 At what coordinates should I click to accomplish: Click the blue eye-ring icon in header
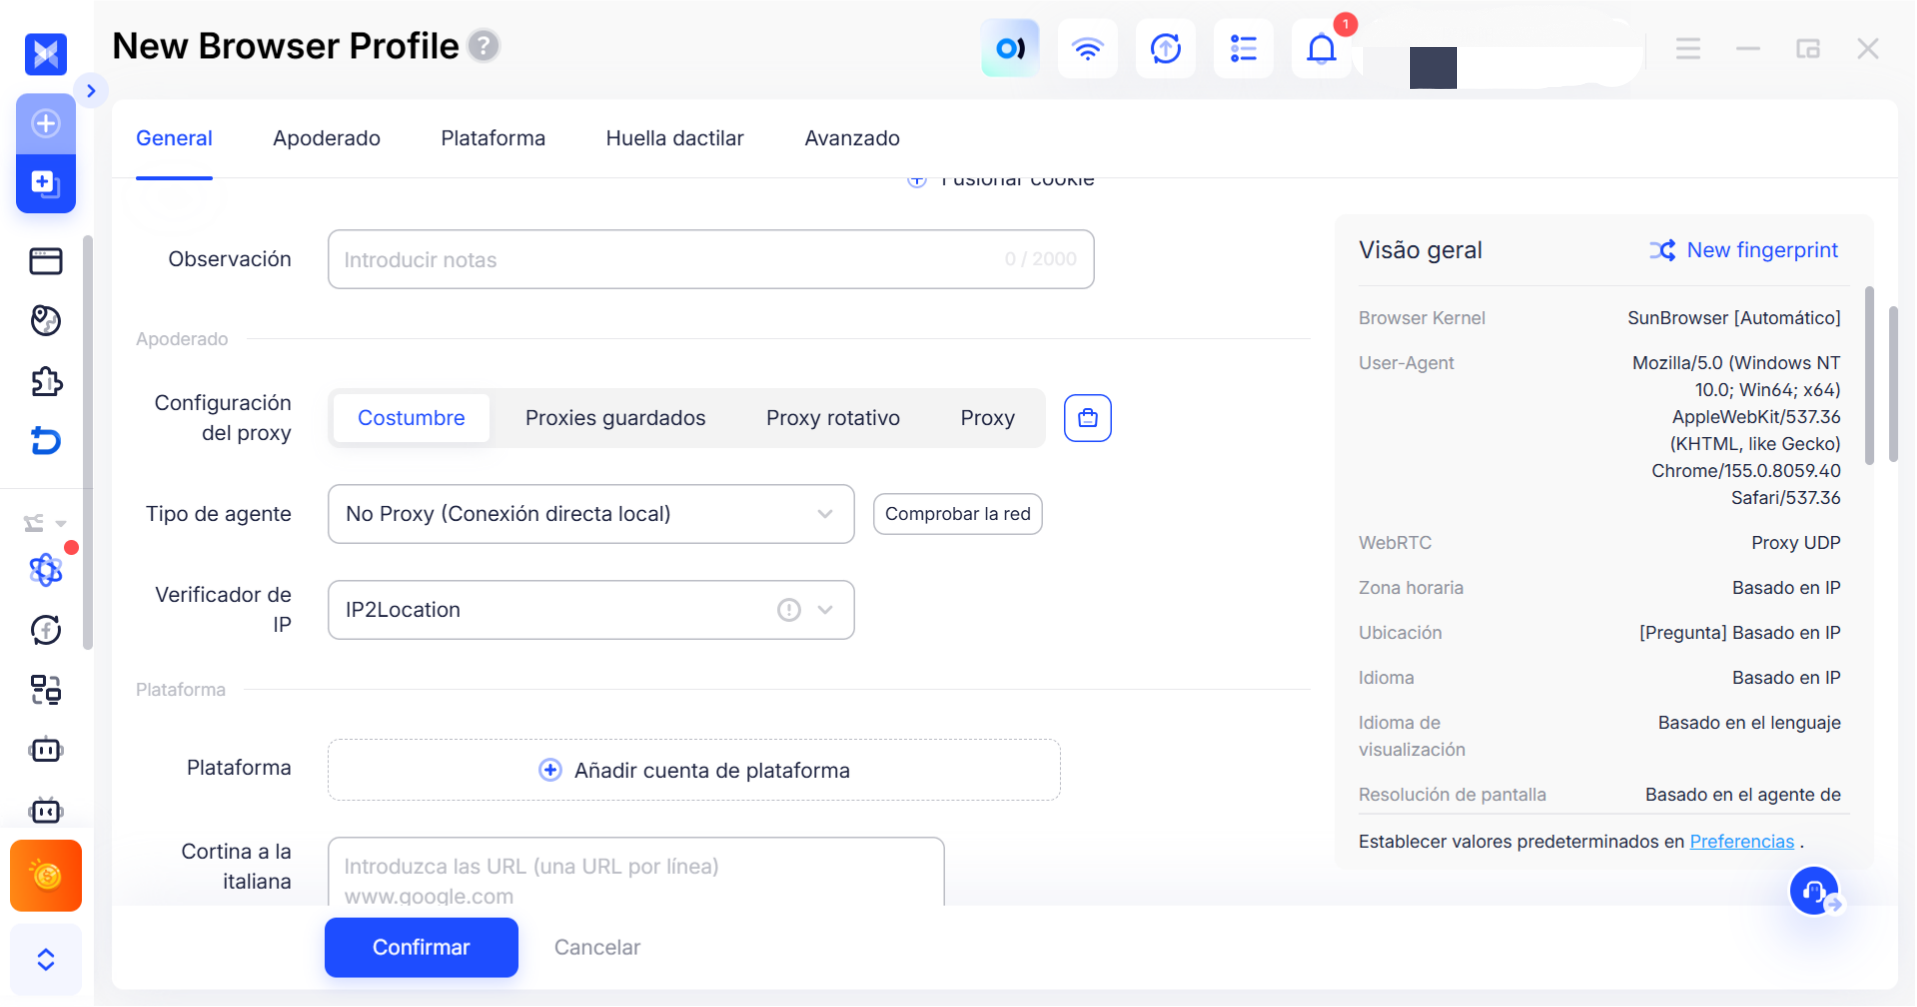(1010, 48)
